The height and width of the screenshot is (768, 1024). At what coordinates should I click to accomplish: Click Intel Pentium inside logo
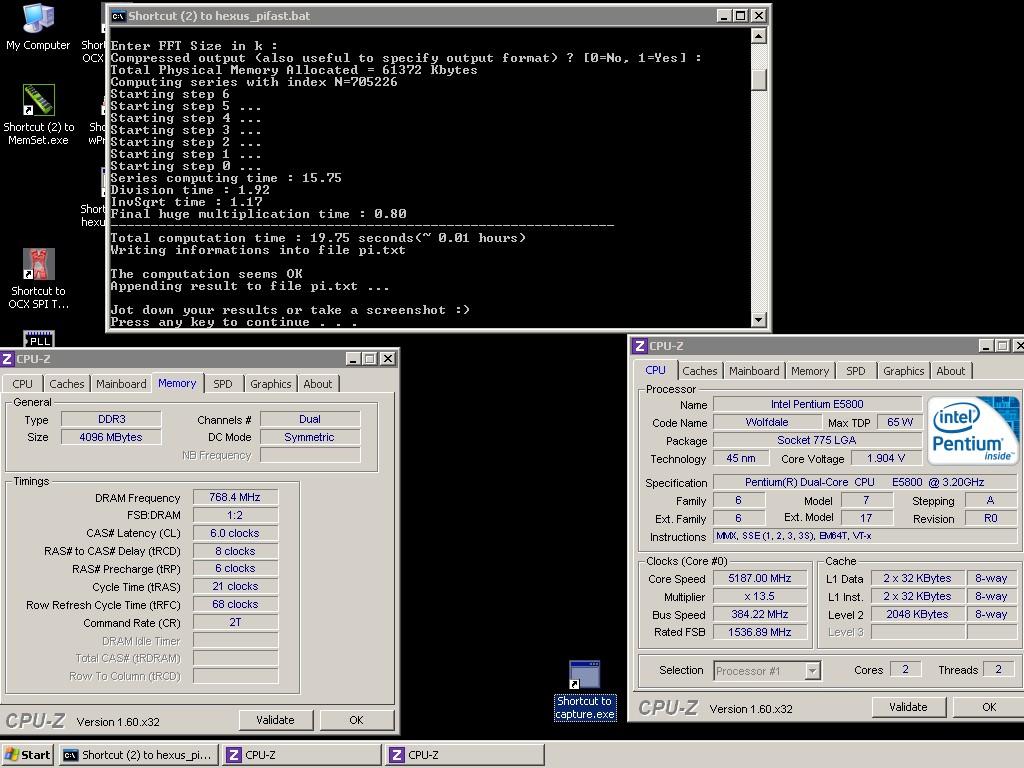[973, 430]
